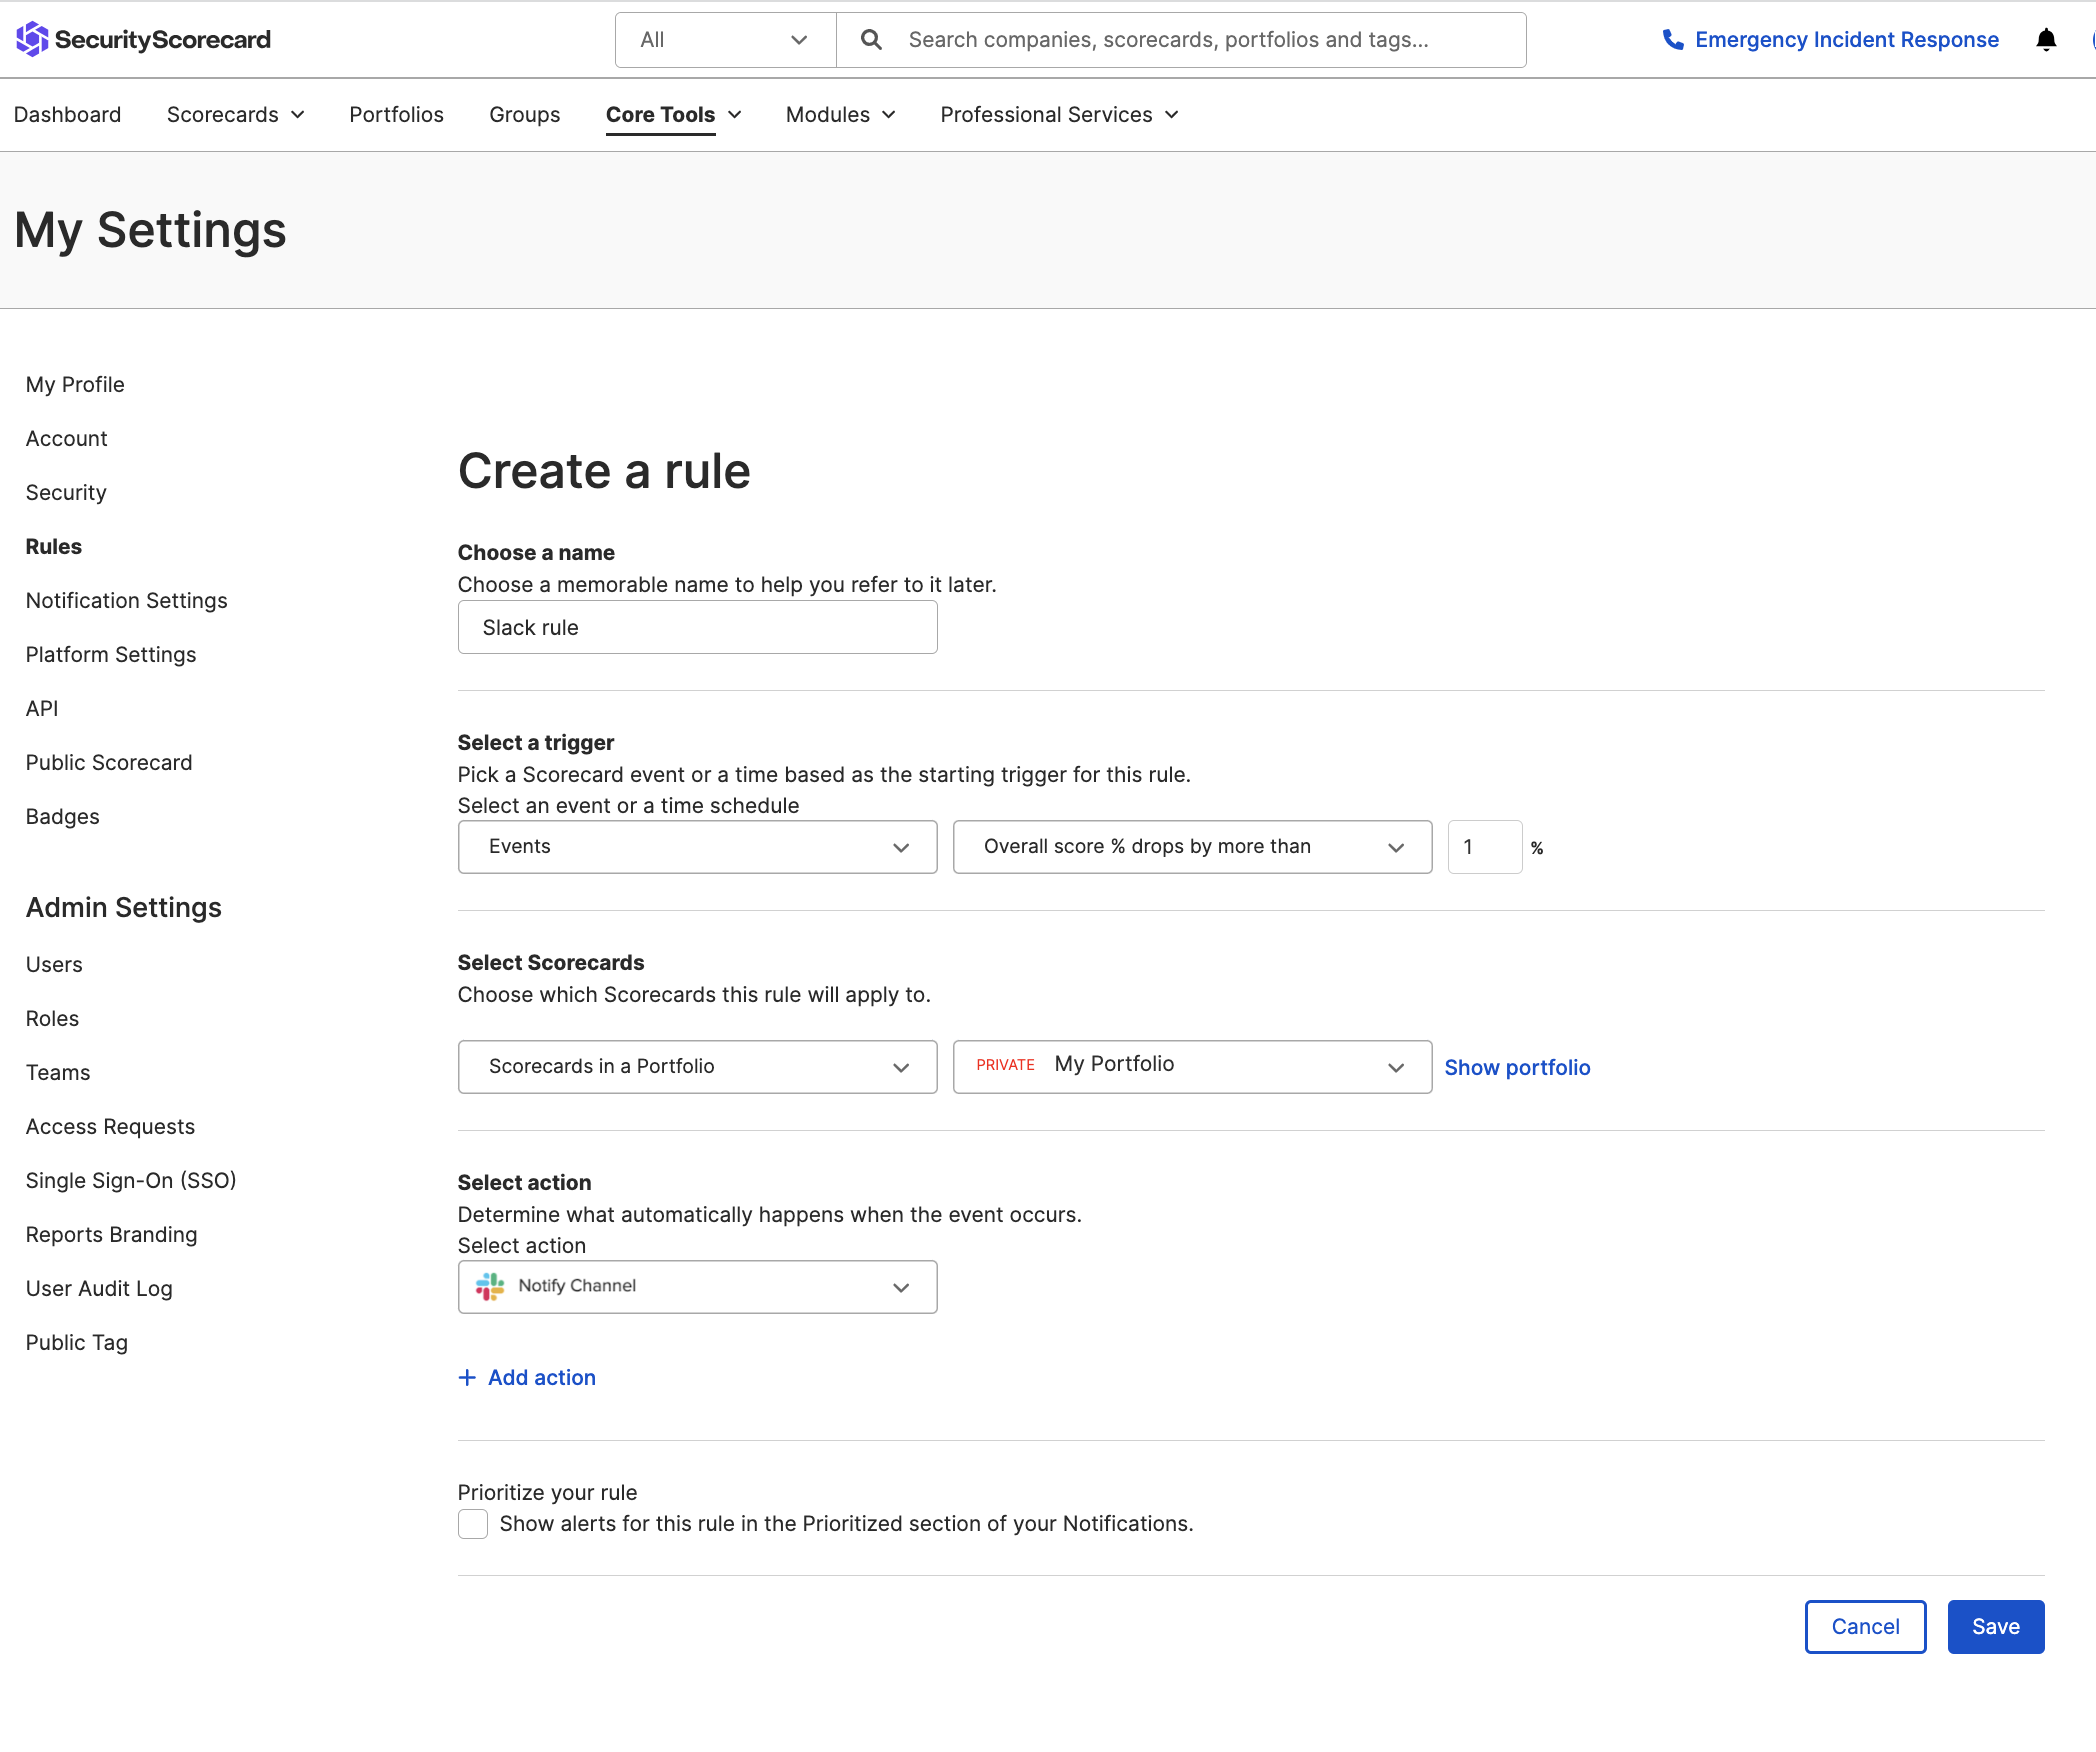2096x1752 pixels.
Task: Click the SecurityScorecard logo icon
Action: pos(31,39)
